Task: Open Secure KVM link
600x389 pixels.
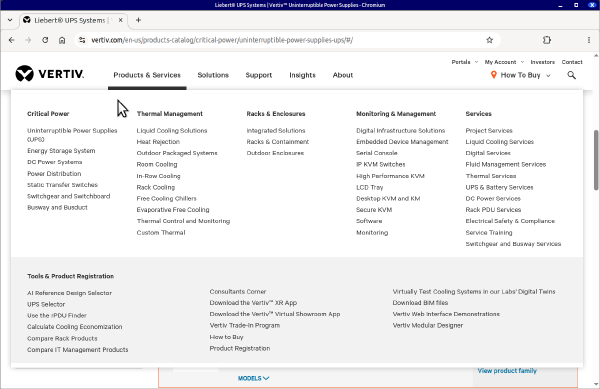Action: pos(374,210)
